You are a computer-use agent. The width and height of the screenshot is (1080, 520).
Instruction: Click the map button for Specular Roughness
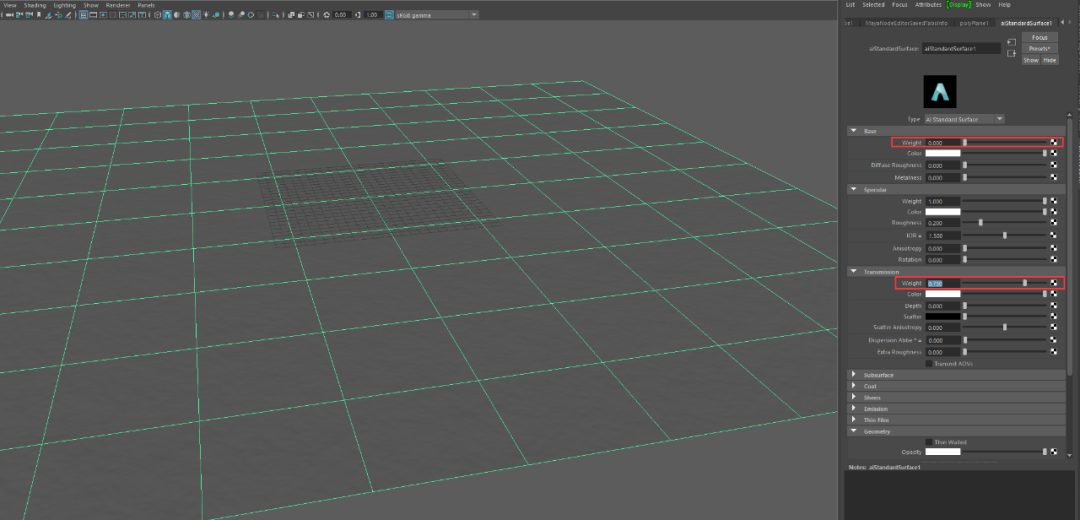(x=1054, y=222)
